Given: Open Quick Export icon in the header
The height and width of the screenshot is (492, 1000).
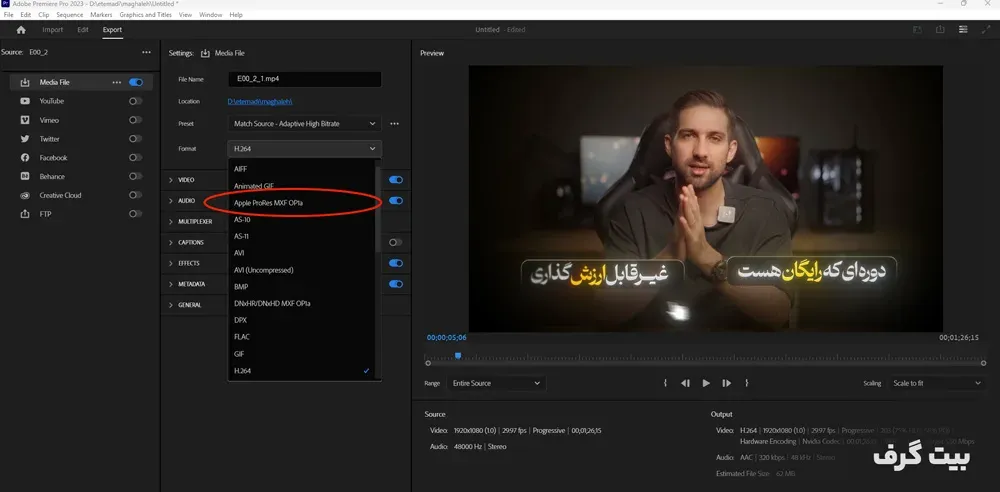Looking at the screenshot, I should [940, 29].
